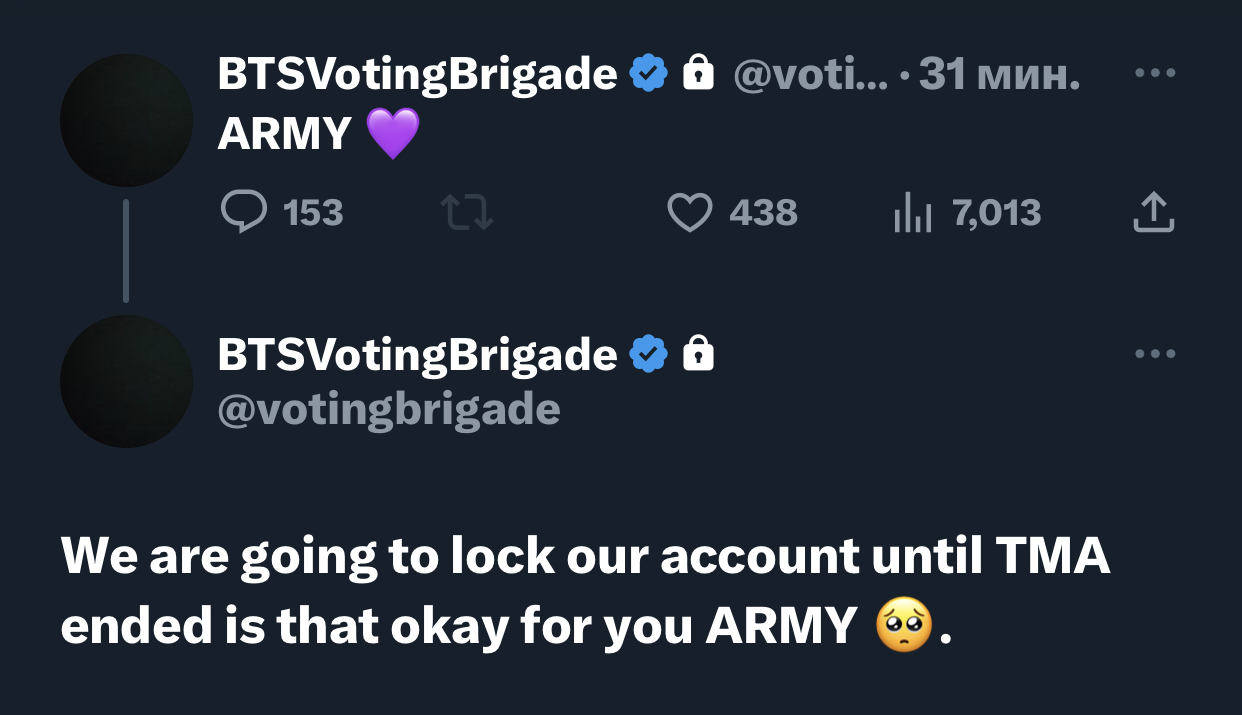Open replies on the ARMY tweet
This screenshot has width=1242, height=715.
tap(281, 212)
